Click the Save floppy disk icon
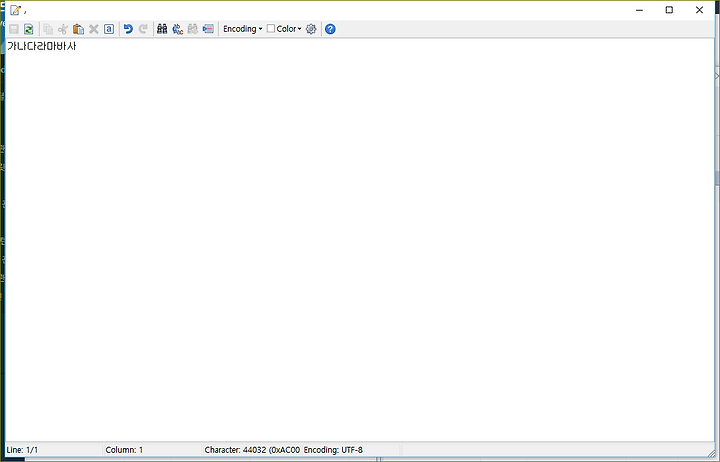This screenshot has height=462, width=720. tap(14, 29)
